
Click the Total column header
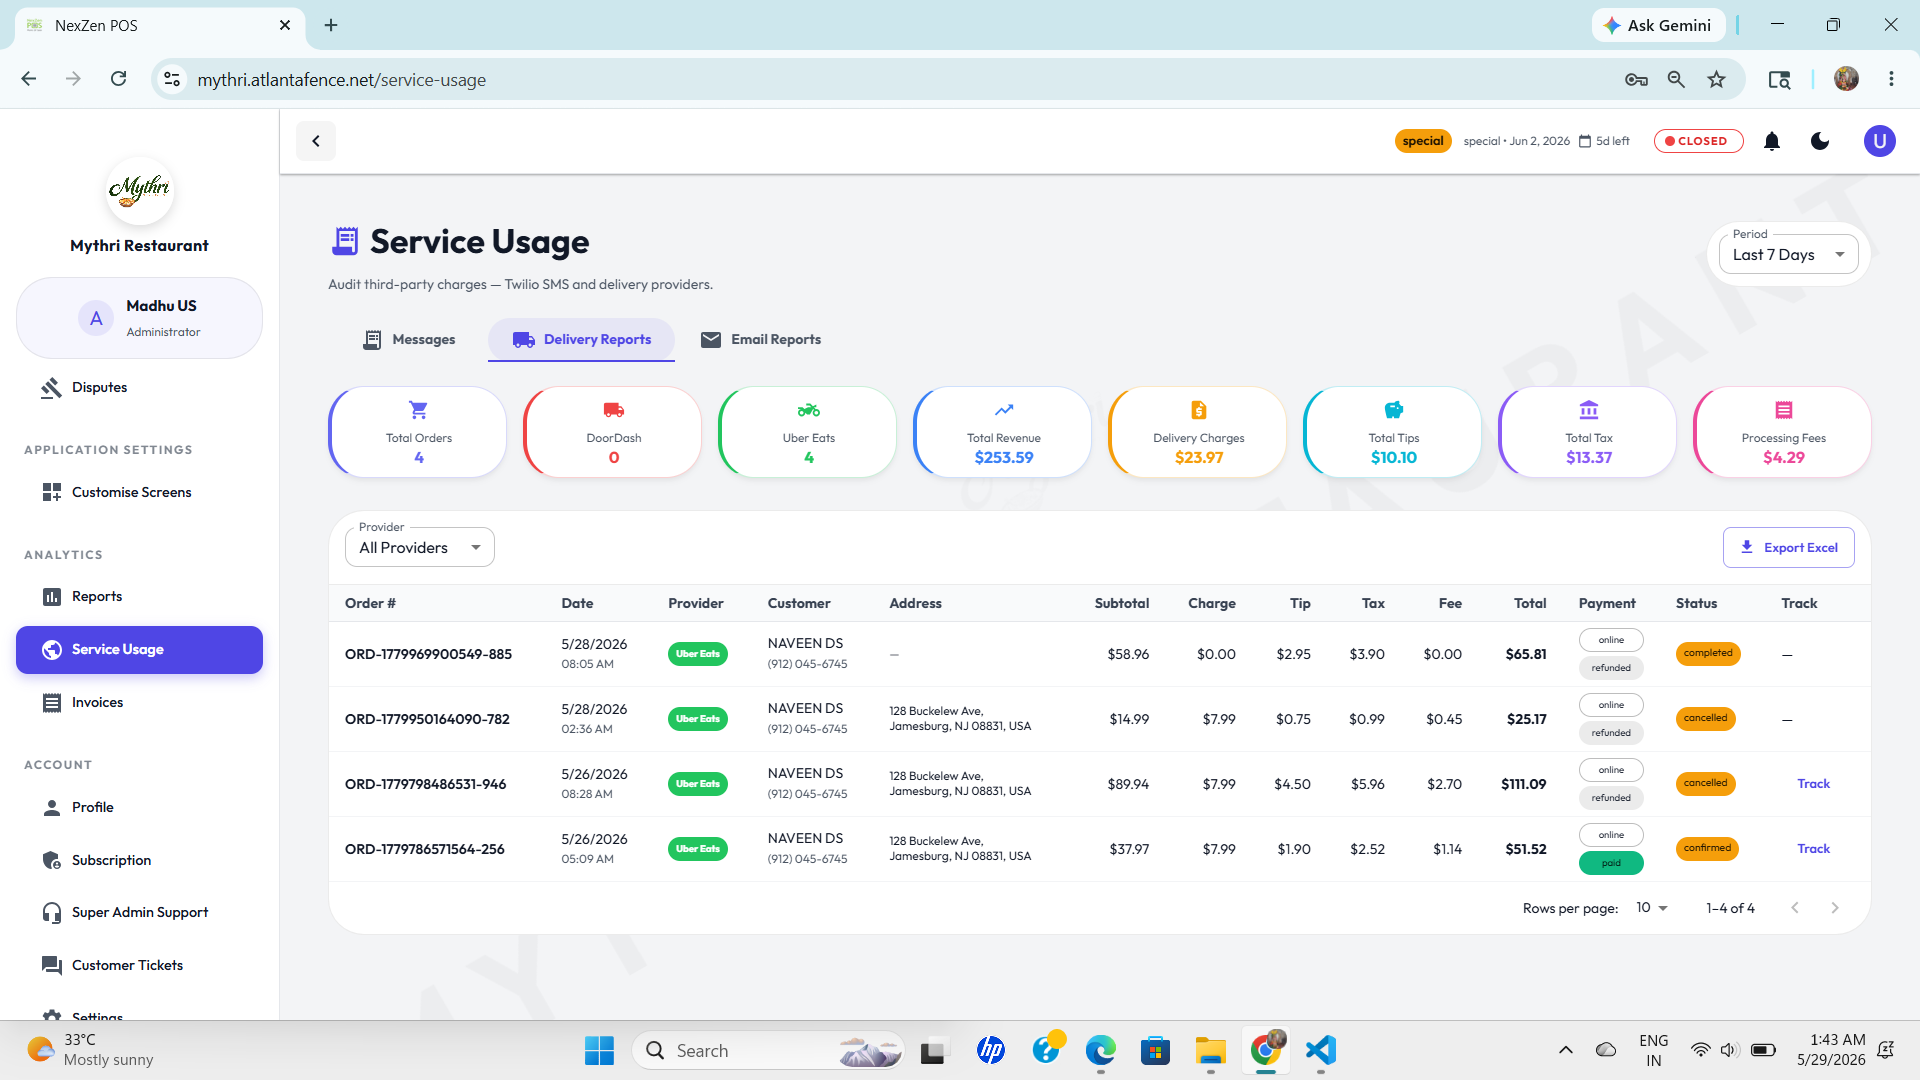tap(1530, 603)
